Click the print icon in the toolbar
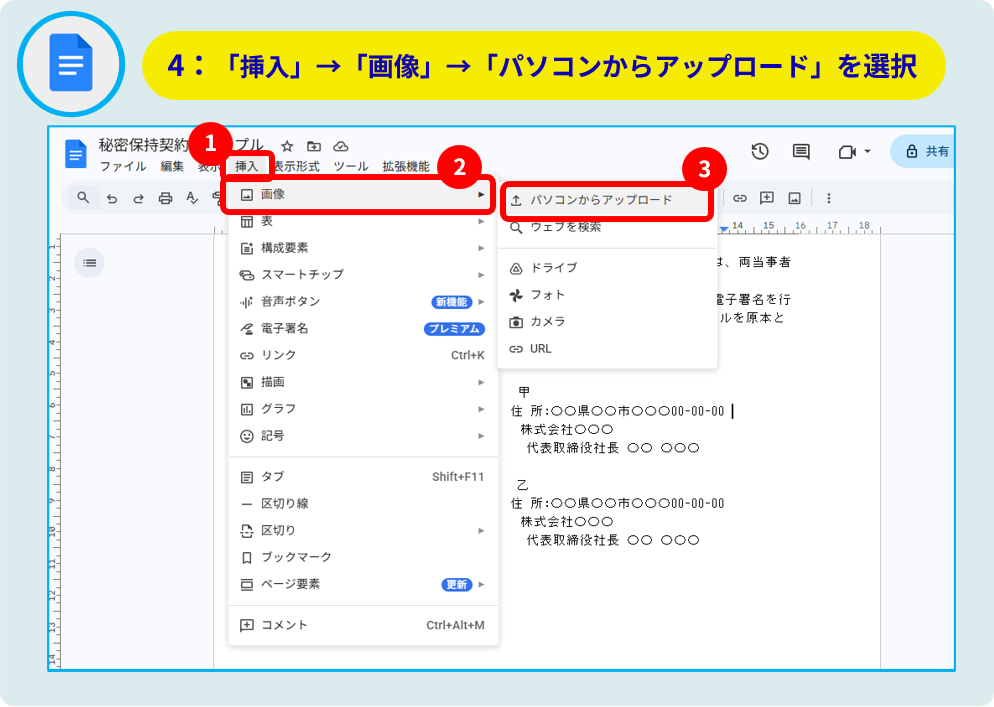 pyautogui.click(x=166, y=198)
